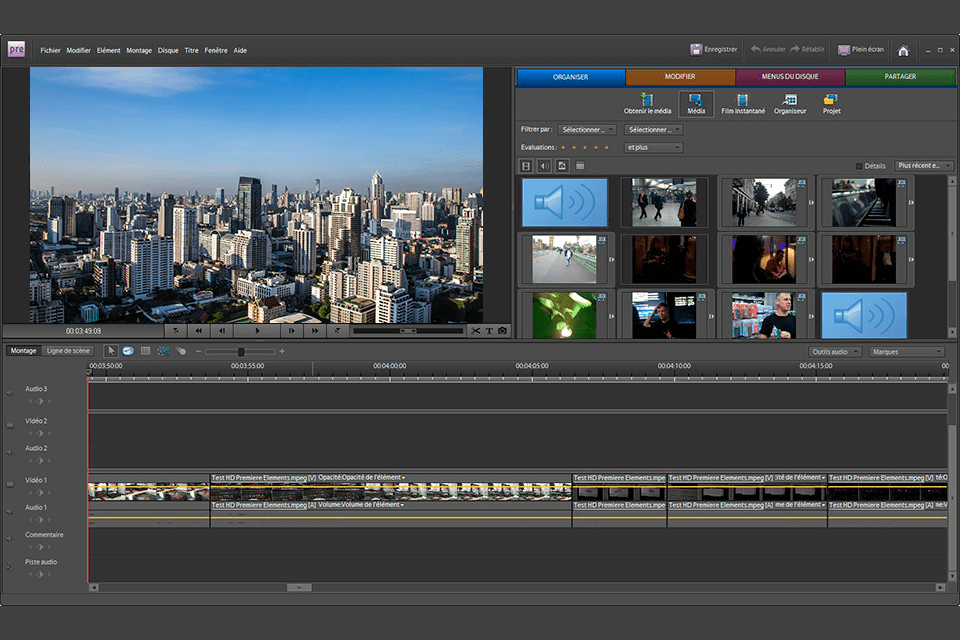Click the camera freeze frame icon
Image resolution: width=960 pixels, height=640 pixels.
tap(502, 330)
